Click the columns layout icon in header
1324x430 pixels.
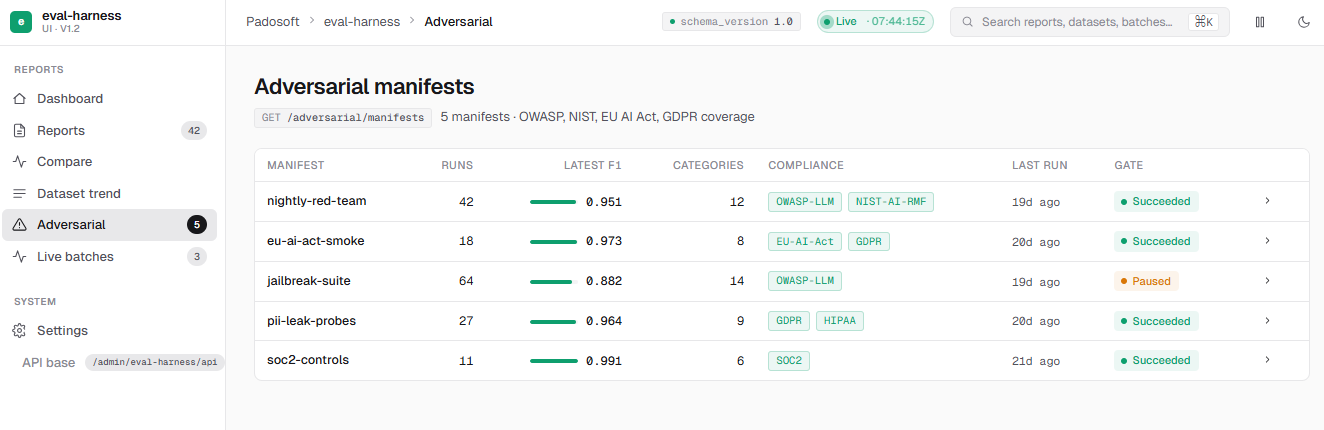point(1260,22)
